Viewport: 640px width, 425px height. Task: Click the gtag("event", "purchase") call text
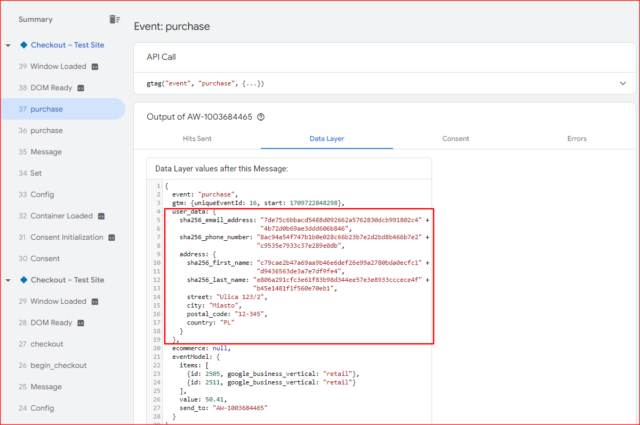coord(205,83)
